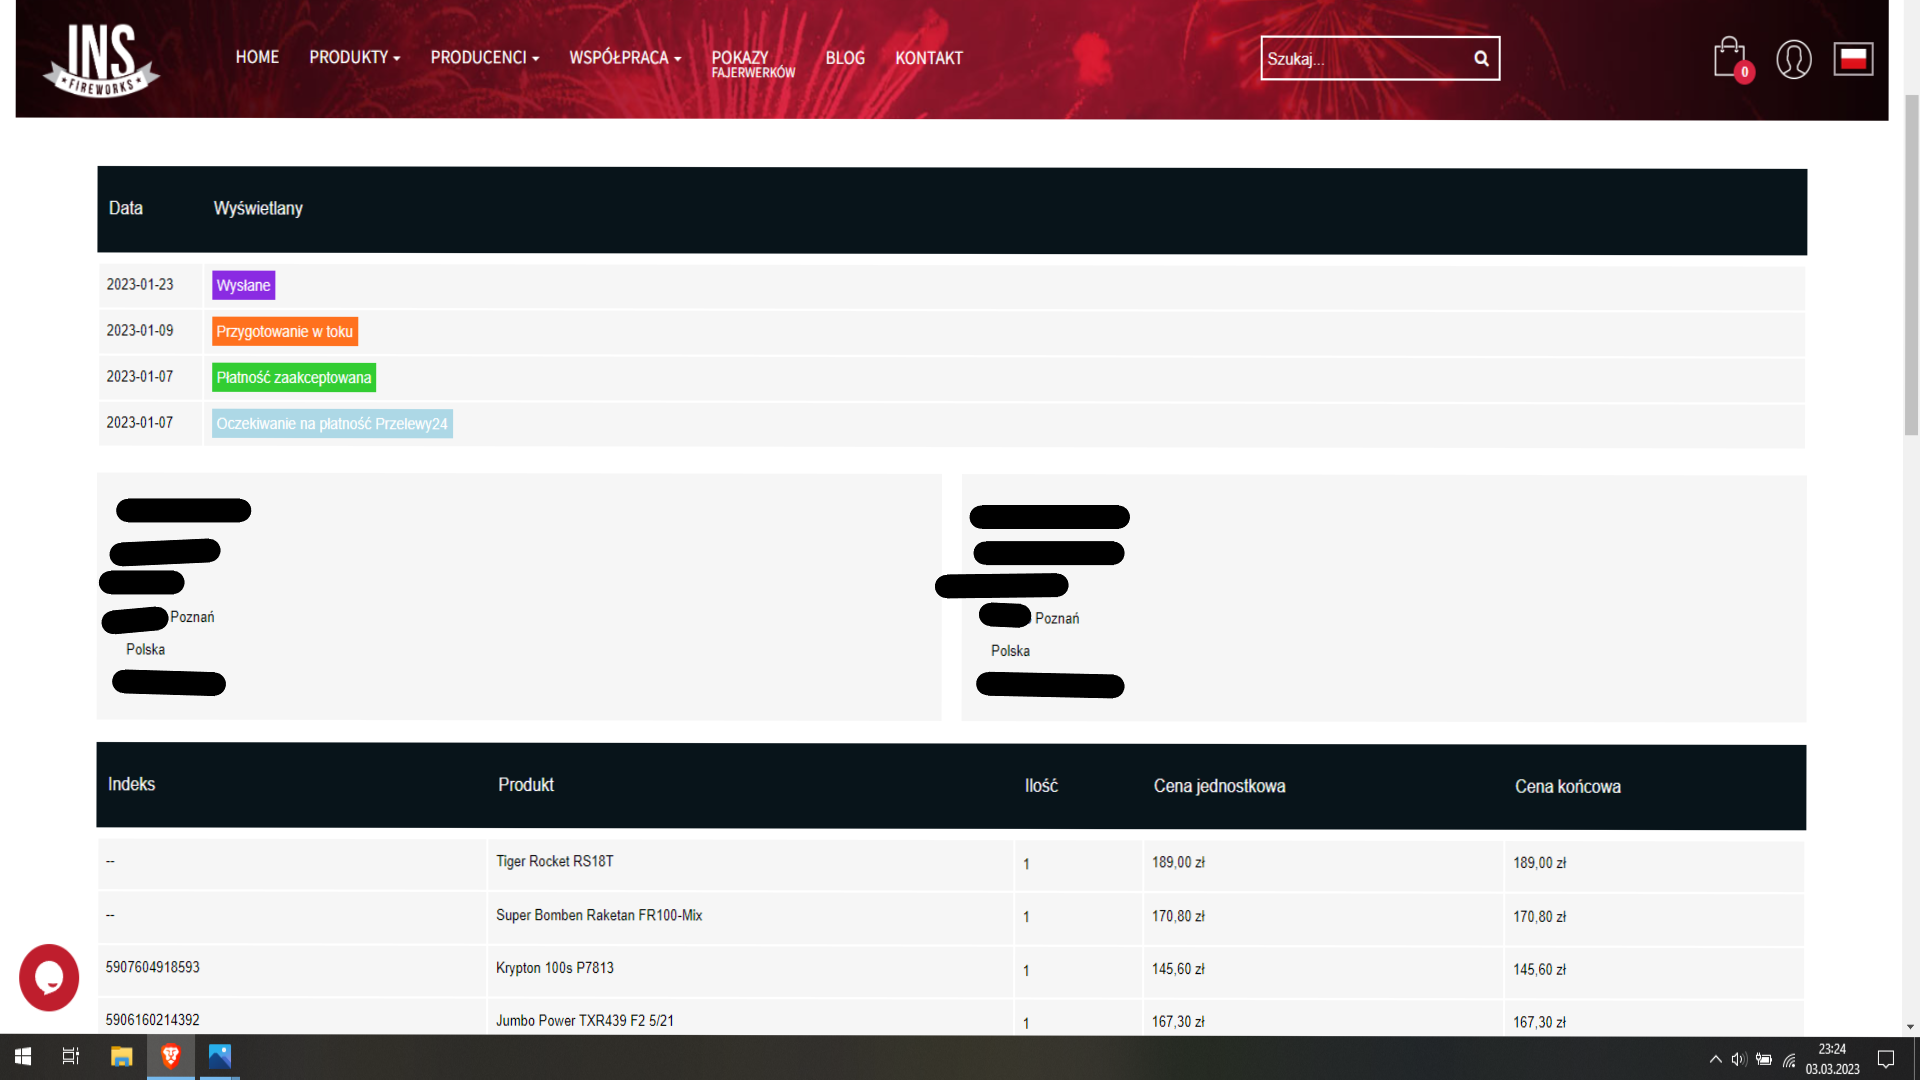Image resolution: width=1920 pixels, height=1080 pixels.
Task: Go to the Home menu item
Action: (257, 58)
